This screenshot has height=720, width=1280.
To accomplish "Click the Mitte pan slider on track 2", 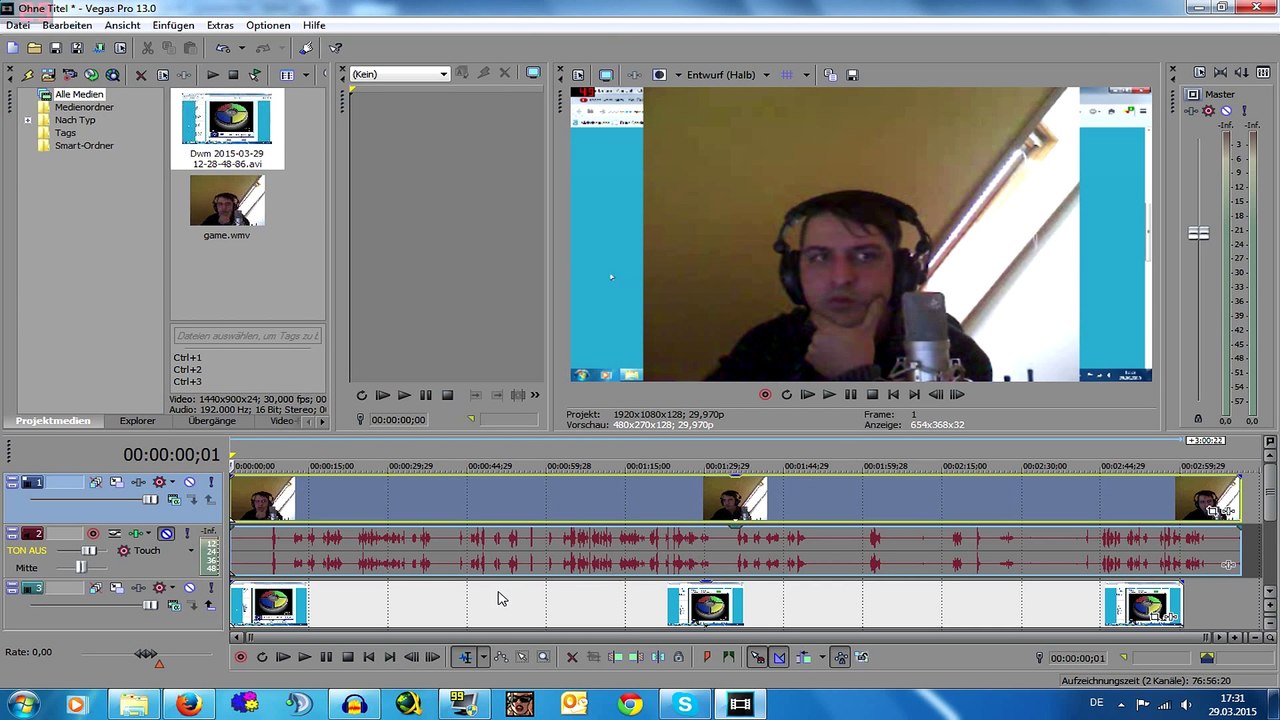I will click(81, 568).
